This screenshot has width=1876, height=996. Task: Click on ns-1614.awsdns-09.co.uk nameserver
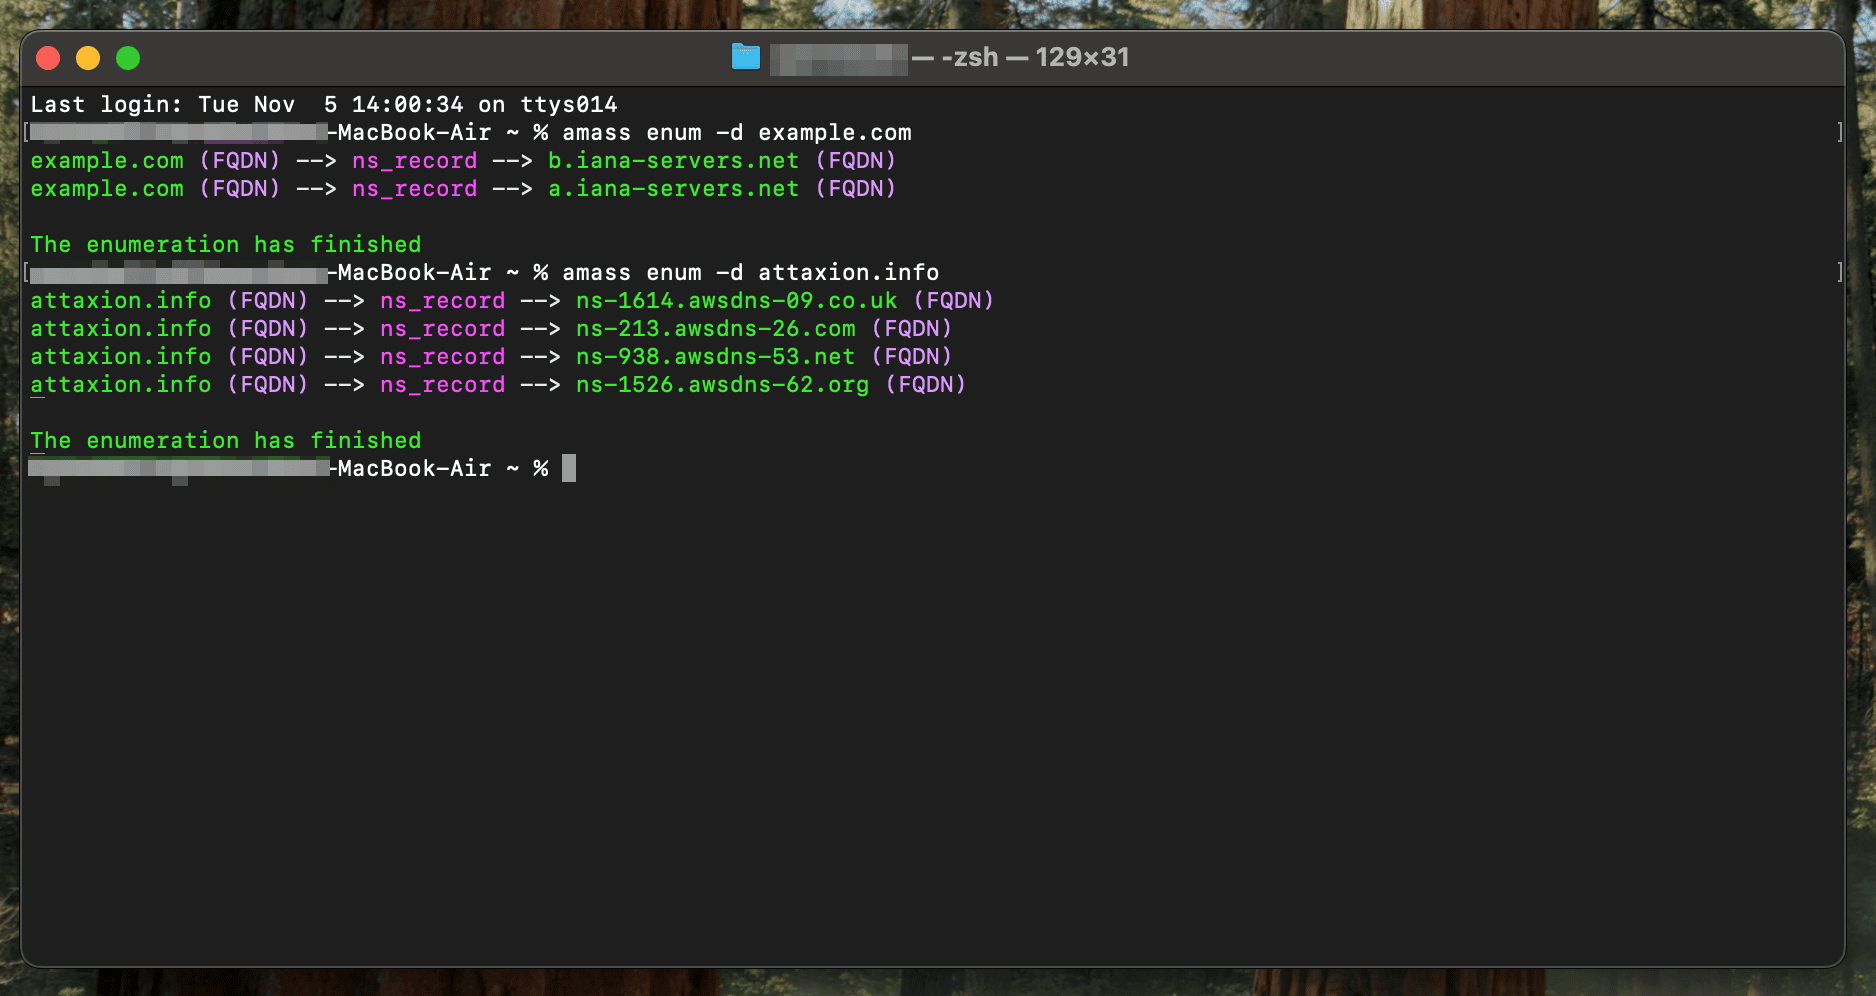click(x=736, y=301)
